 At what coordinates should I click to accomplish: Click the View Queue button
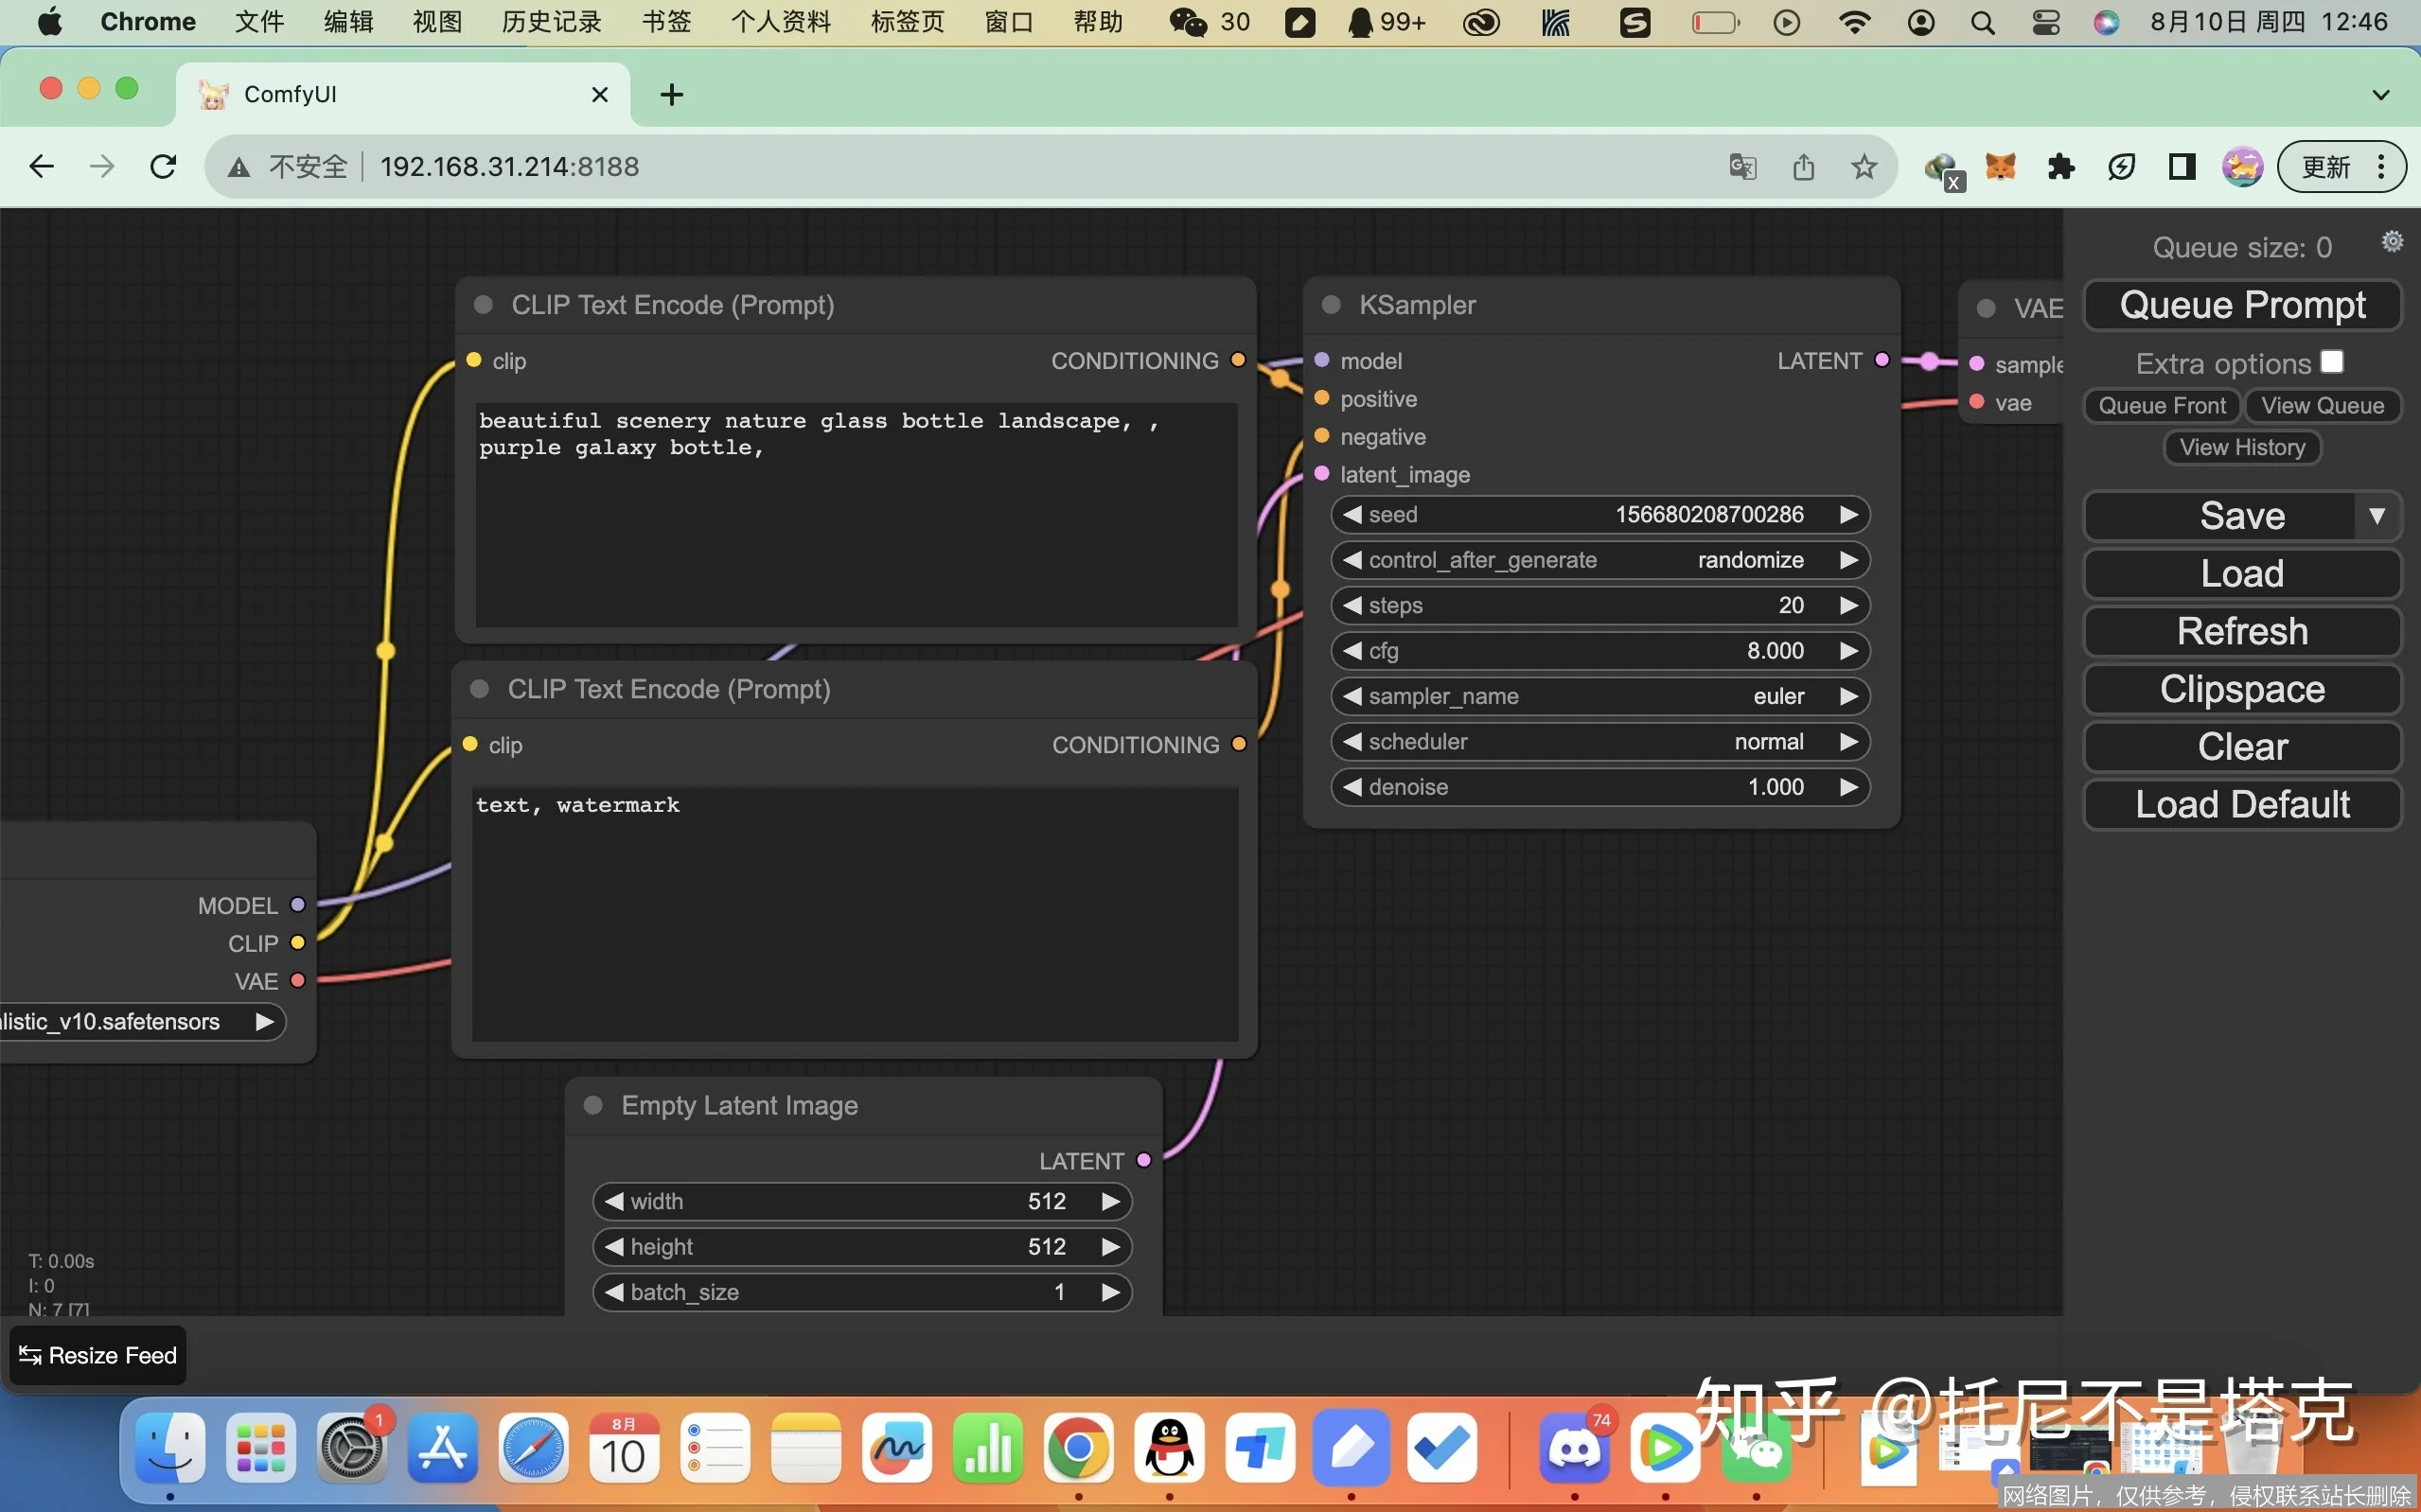click(x=2322, y=405)
